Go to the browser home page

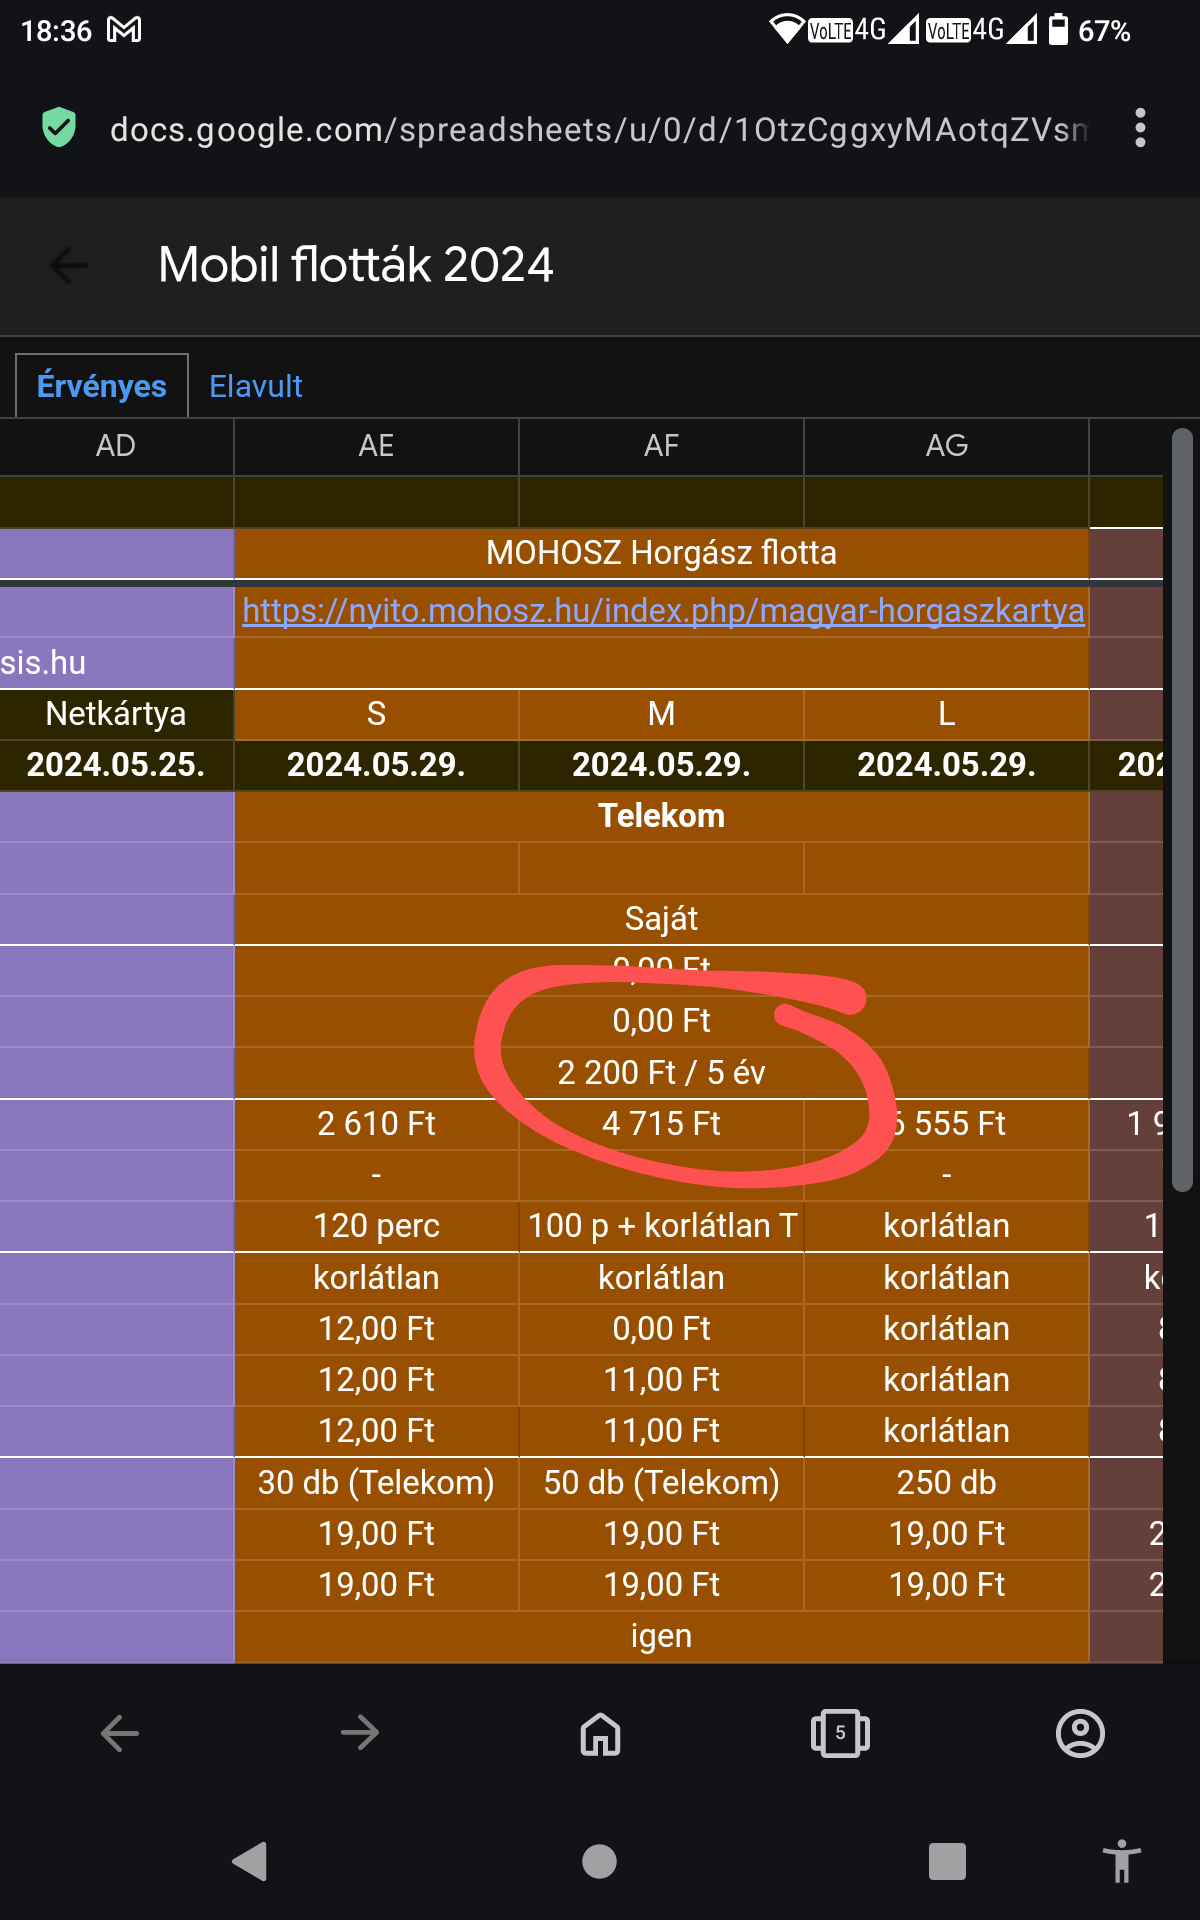[600, 1733]
